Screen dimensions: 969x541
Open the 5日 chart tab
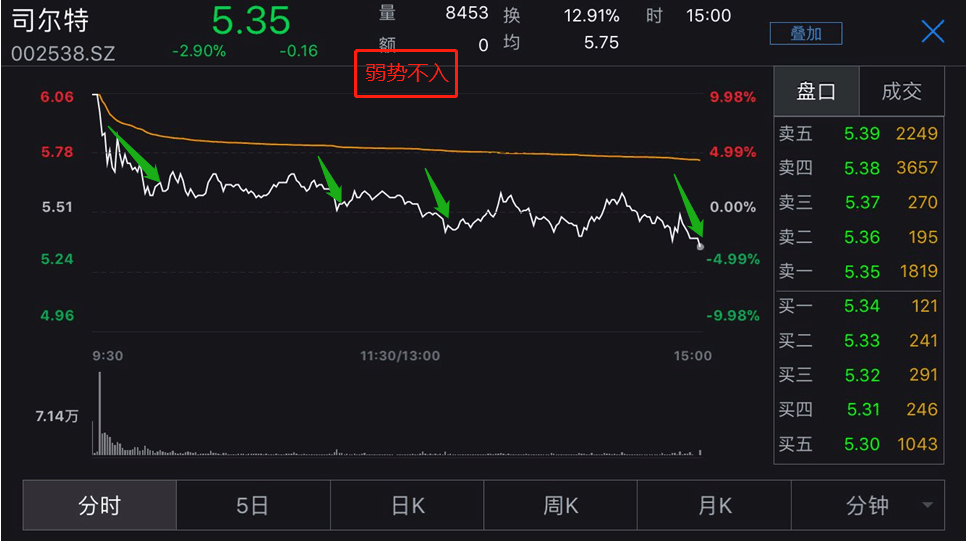[253, 506]
